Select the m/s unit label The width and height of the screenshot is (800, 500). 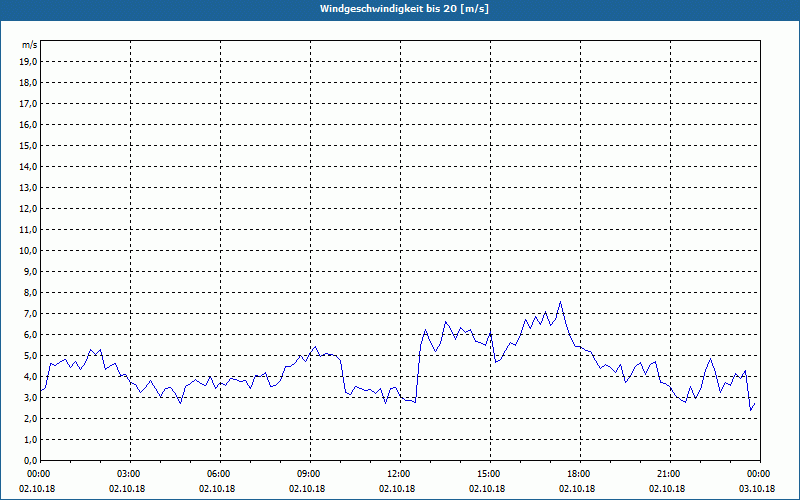(x=30, y=45)
